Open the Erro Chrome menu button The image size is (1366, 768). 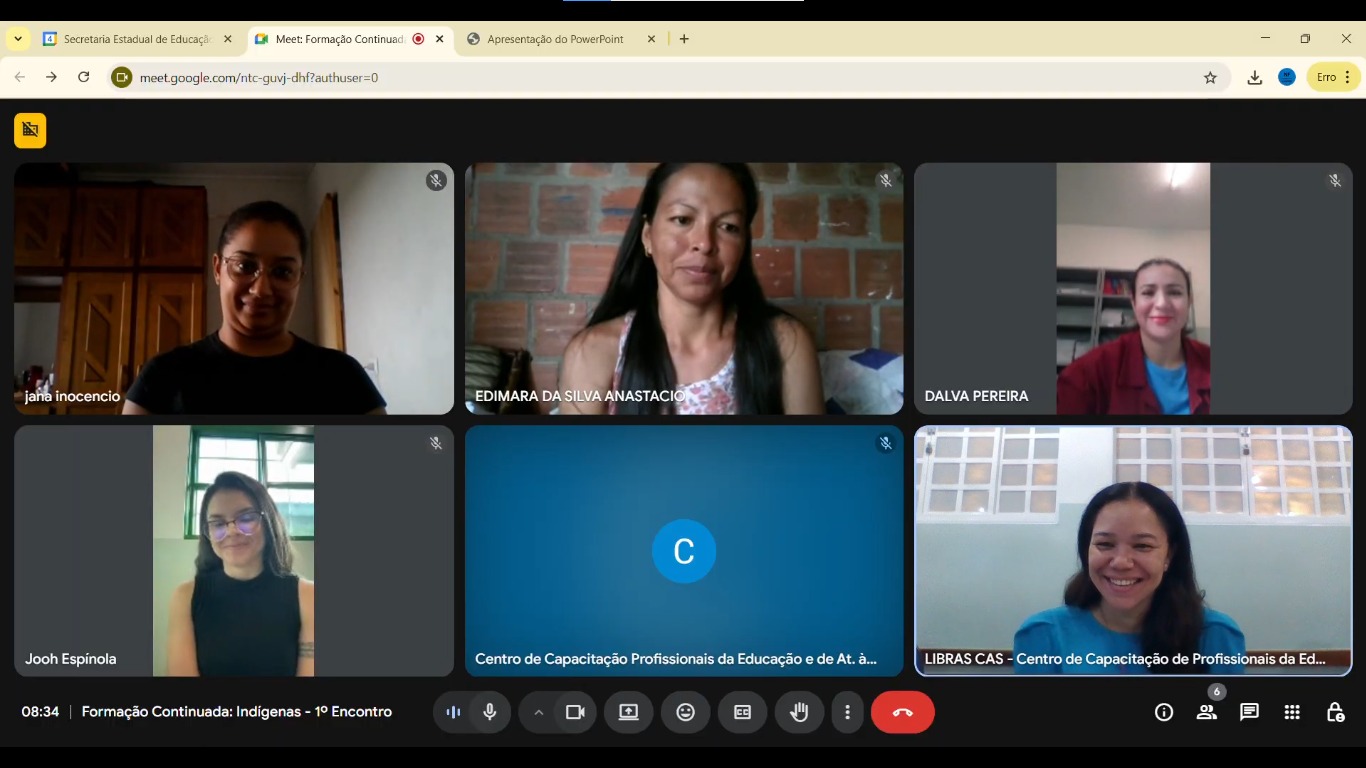(1334, 77)
